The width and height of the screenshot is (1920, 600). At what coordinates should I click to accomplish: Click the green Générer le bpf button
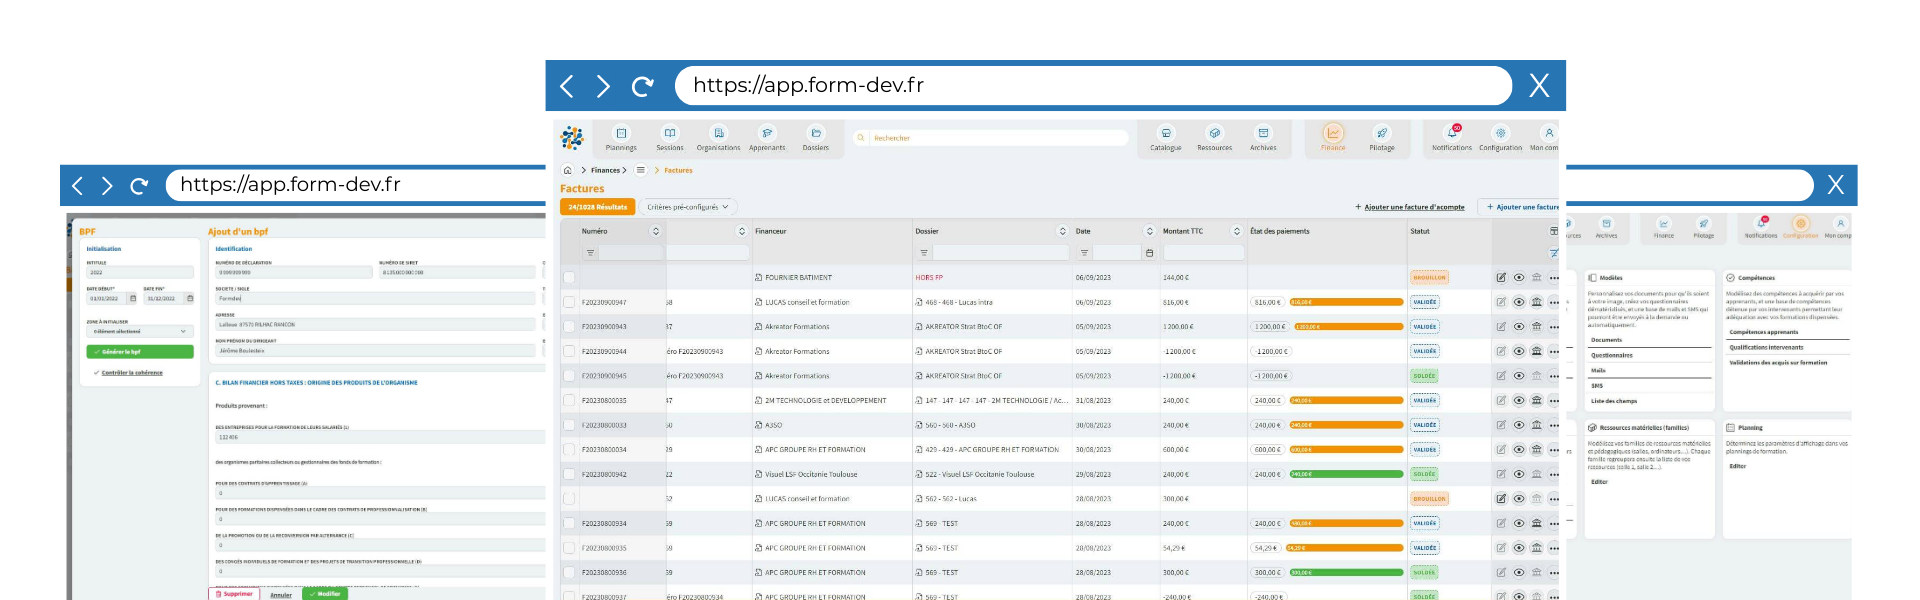coord(140,352)
